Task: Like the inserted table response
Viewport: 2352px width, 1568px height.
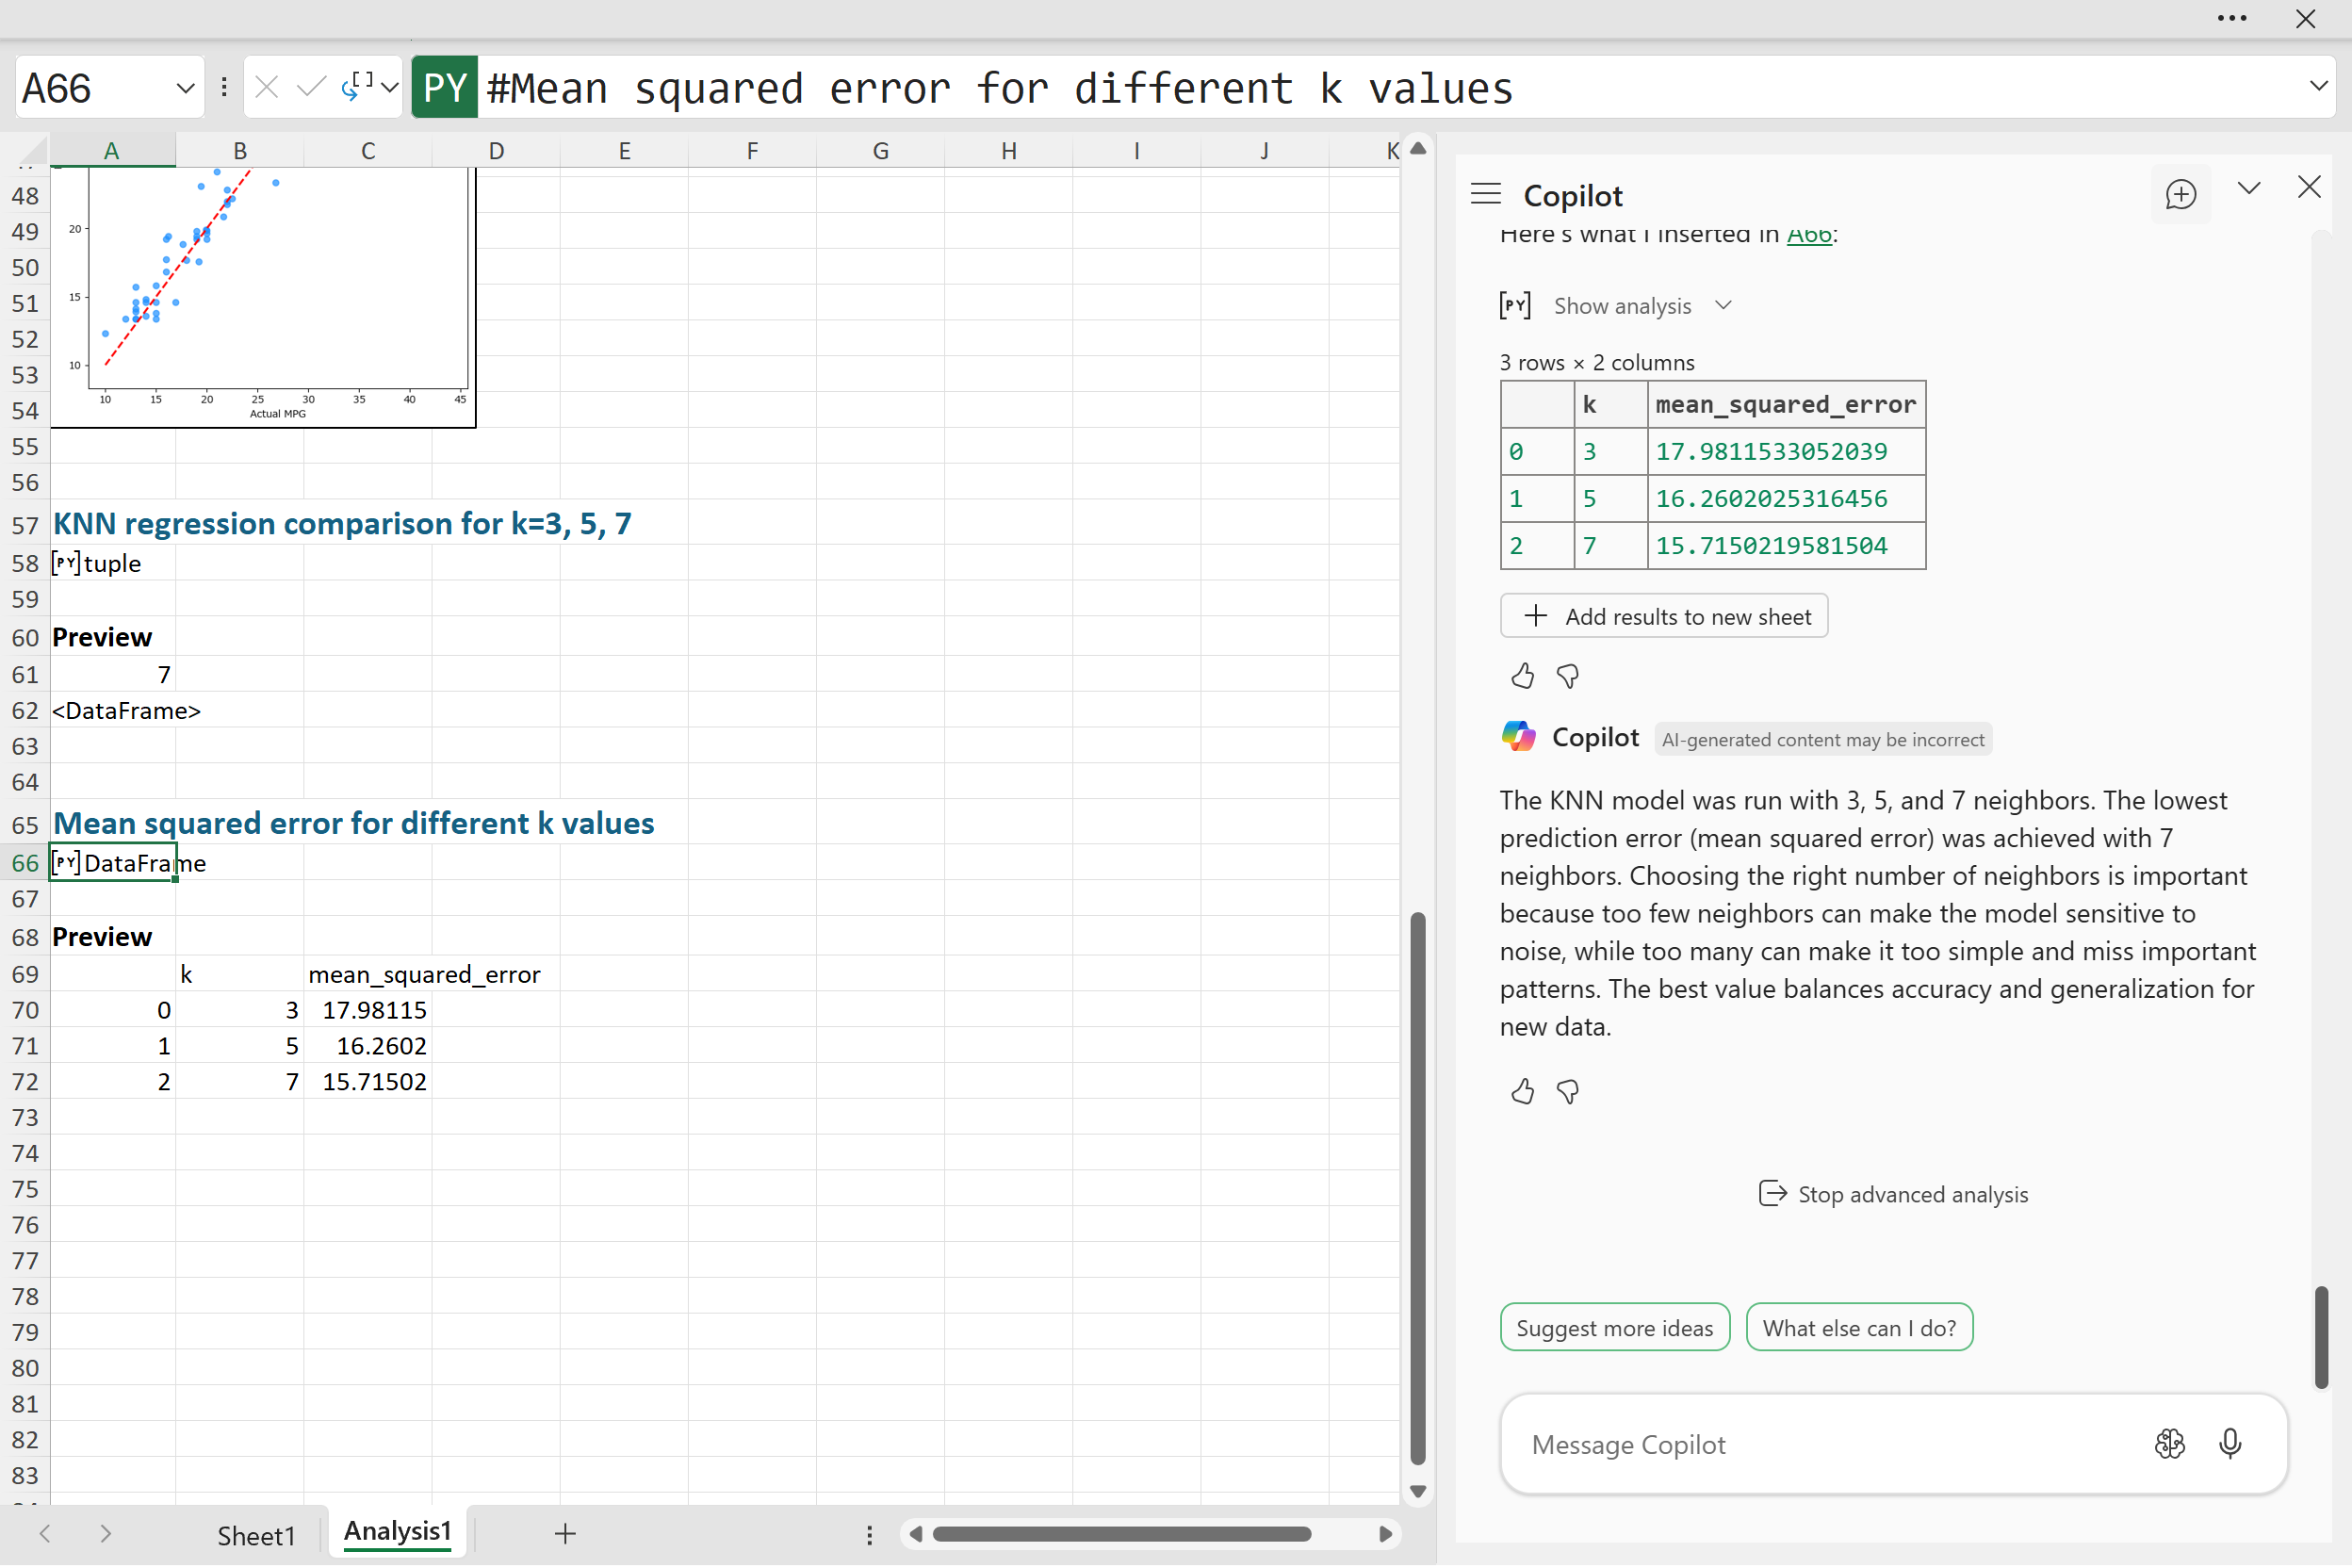Action: pyautogui.click(x=1522, y=677)
